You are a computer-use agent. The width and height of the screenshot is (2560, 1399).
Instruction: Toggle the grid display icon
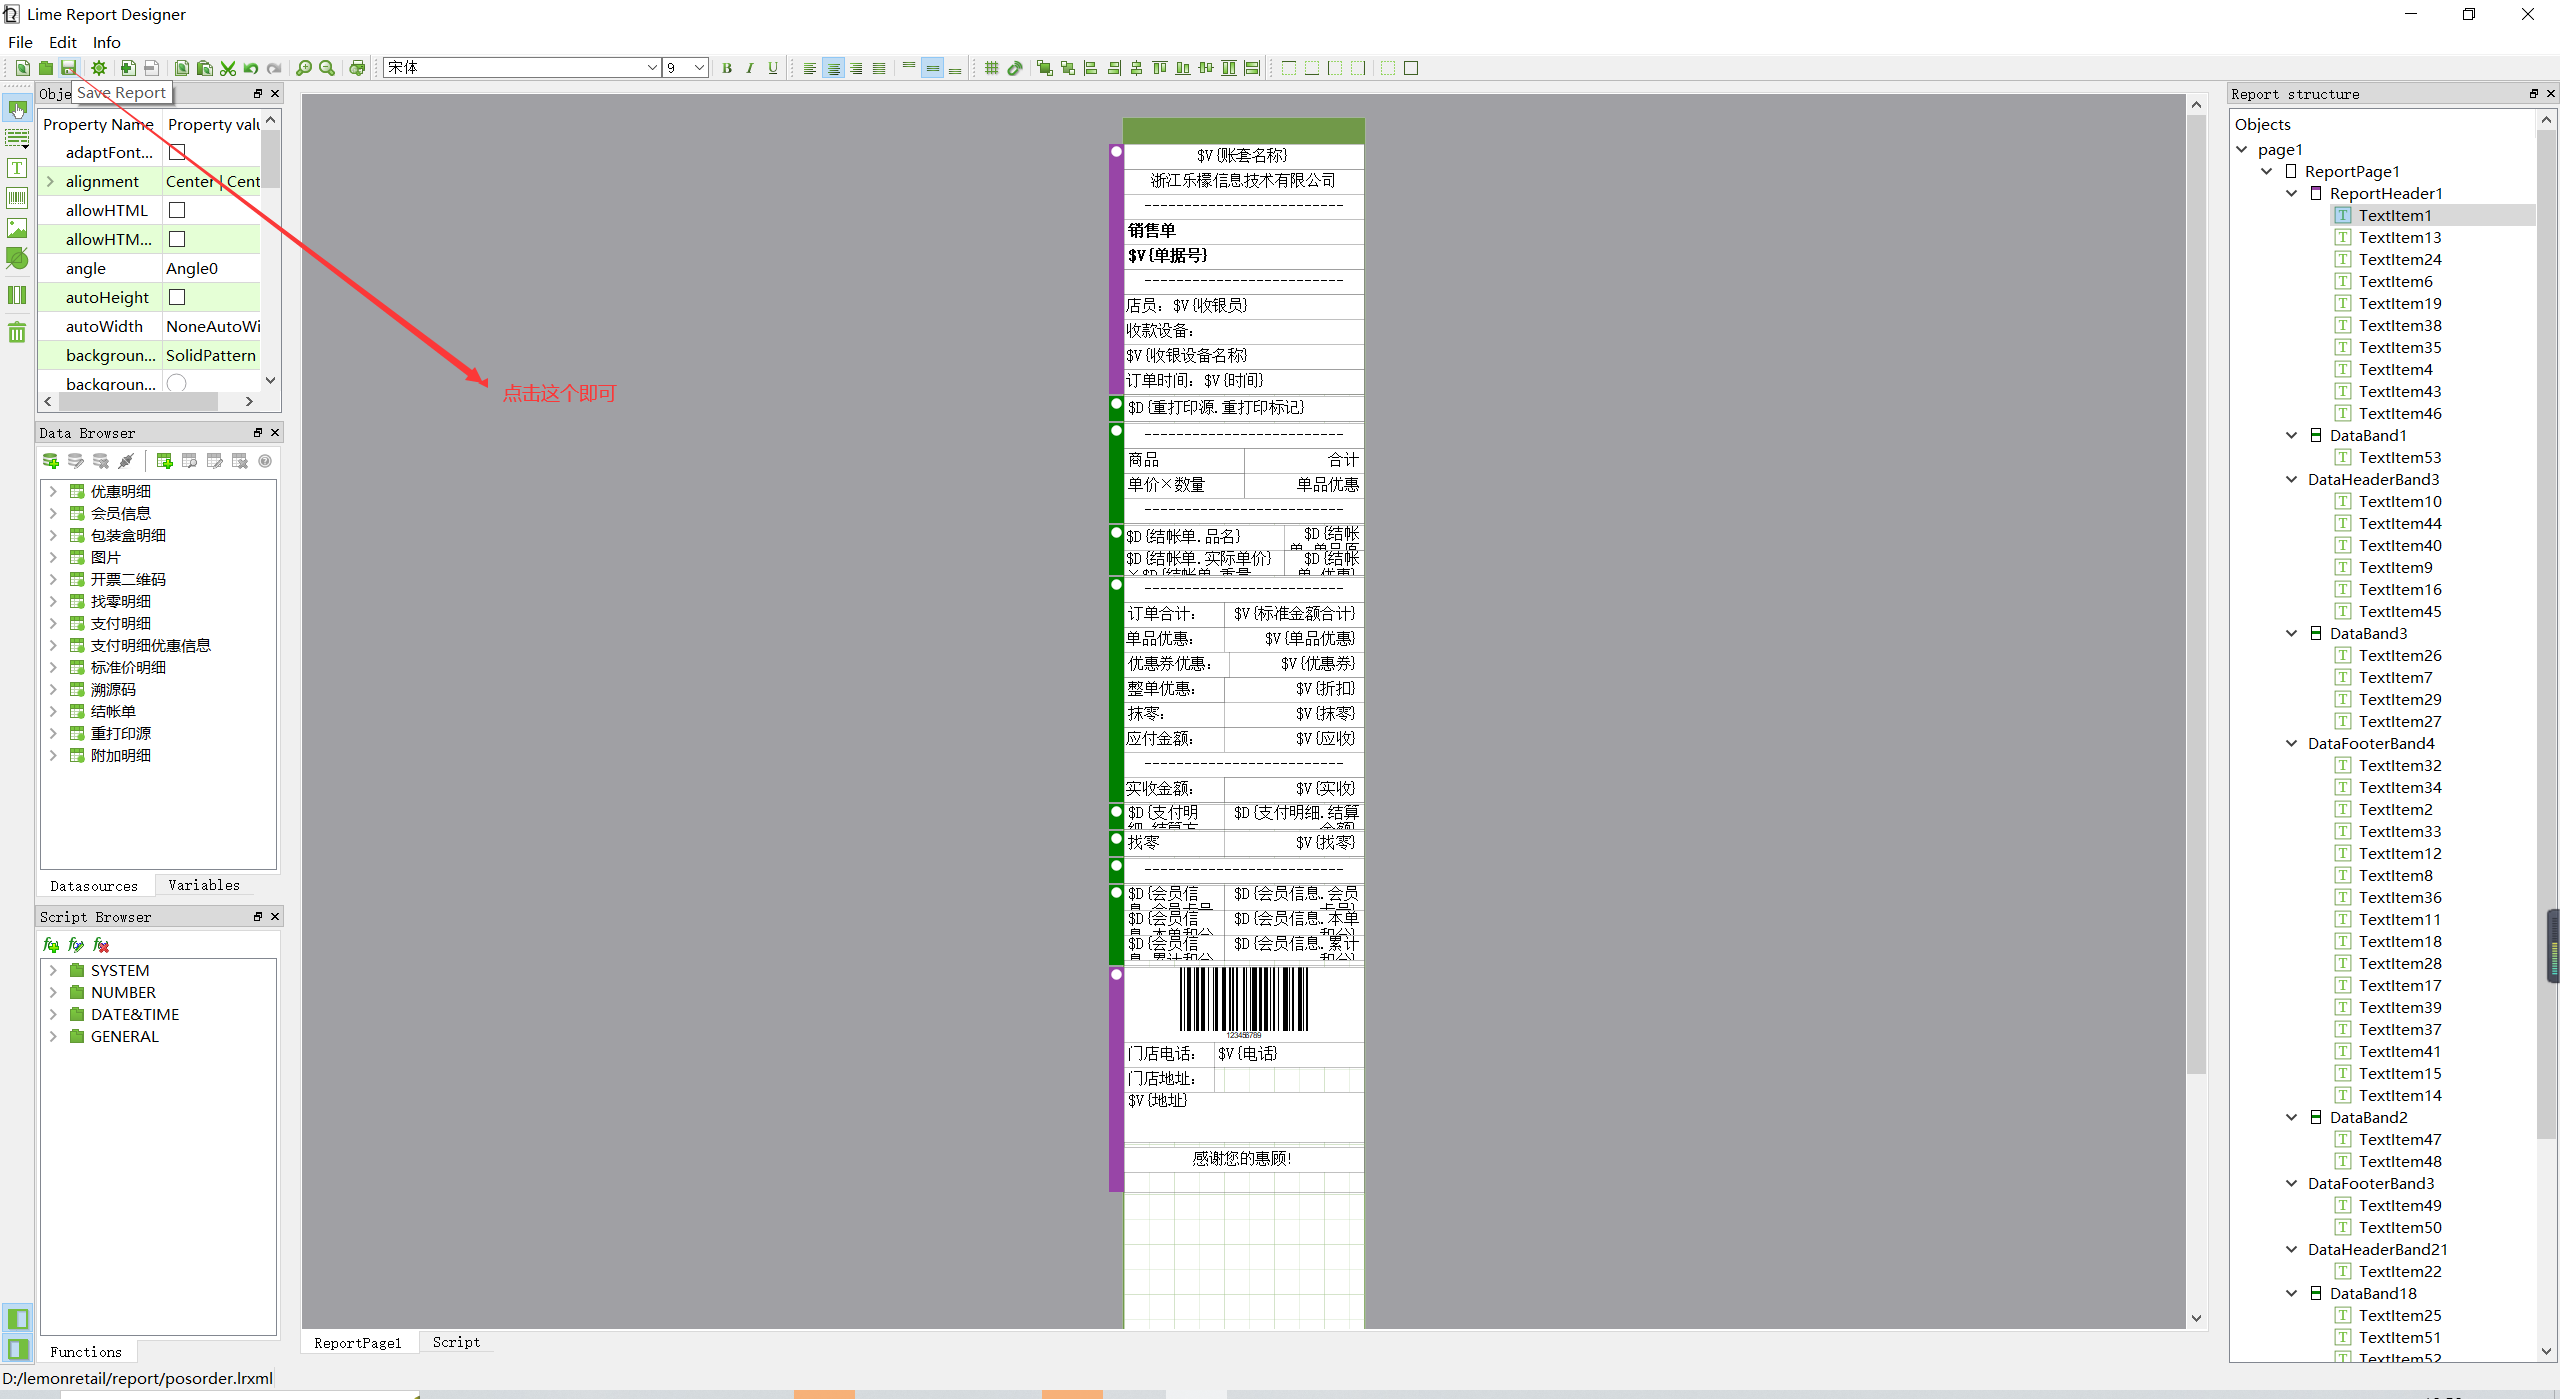[x=992, y=68]
